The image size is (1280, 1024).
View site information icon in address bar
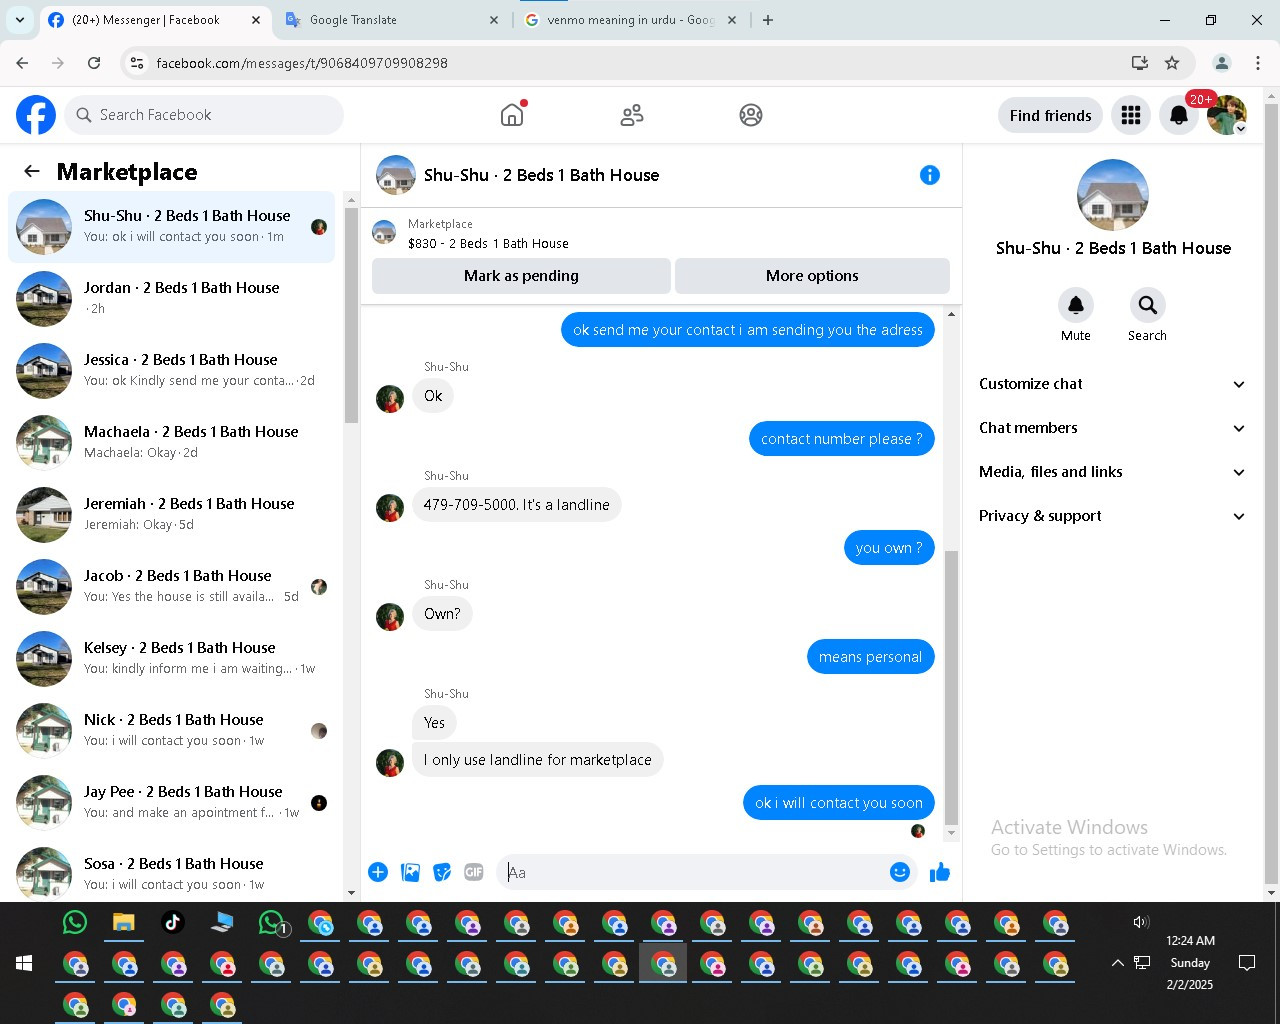(x=137, y=63)
